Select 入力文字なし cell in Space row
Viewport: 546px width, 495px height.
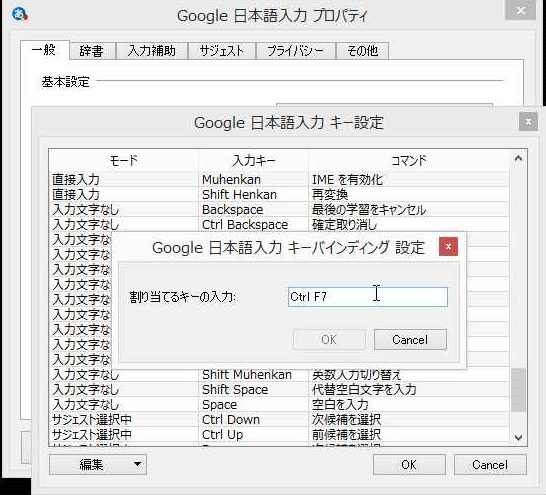coord(124,404)
